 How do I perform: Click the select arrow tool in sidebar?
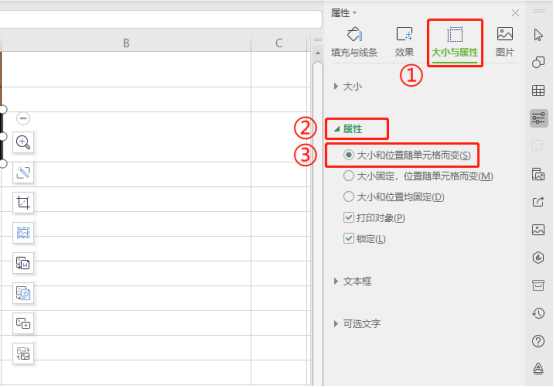point(538,35)
